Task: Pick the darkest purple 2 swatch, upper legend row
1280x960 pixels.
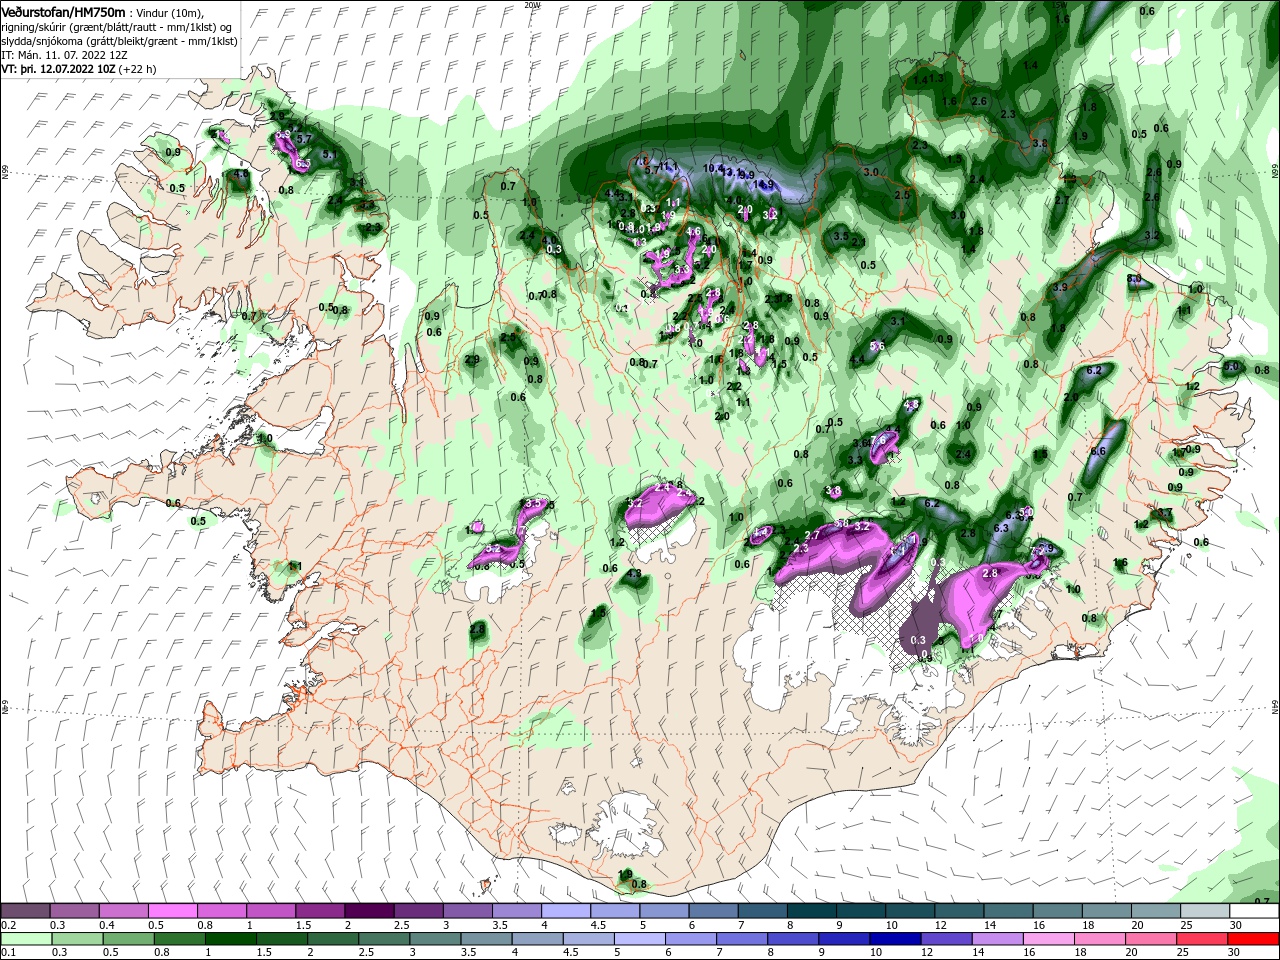Action: pyautogui.click(x=368, y=911)
